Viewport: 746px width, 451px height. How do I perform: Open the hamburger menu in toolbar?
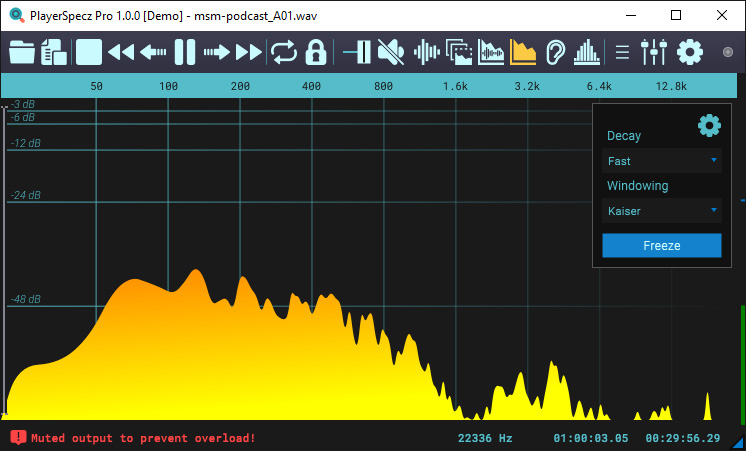622,51
